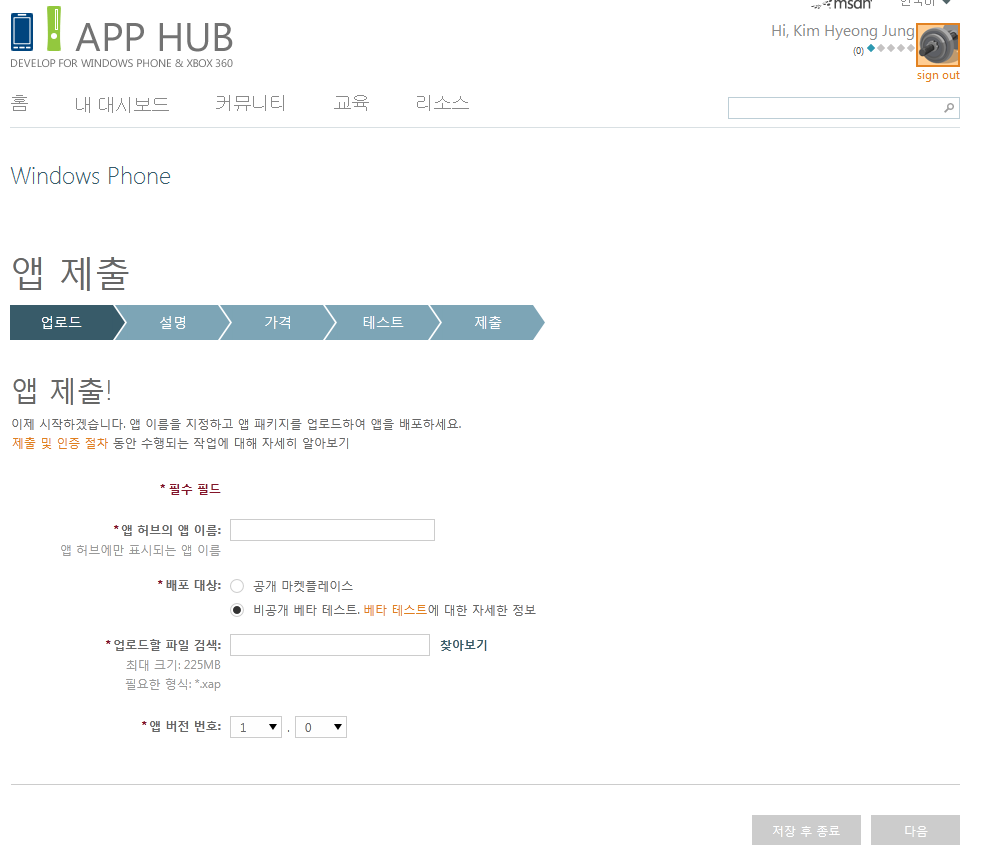Image resolution: width=1000 pixels, height=859 pixels.
Task: Click the app name input field
Action: pos(332,530)
